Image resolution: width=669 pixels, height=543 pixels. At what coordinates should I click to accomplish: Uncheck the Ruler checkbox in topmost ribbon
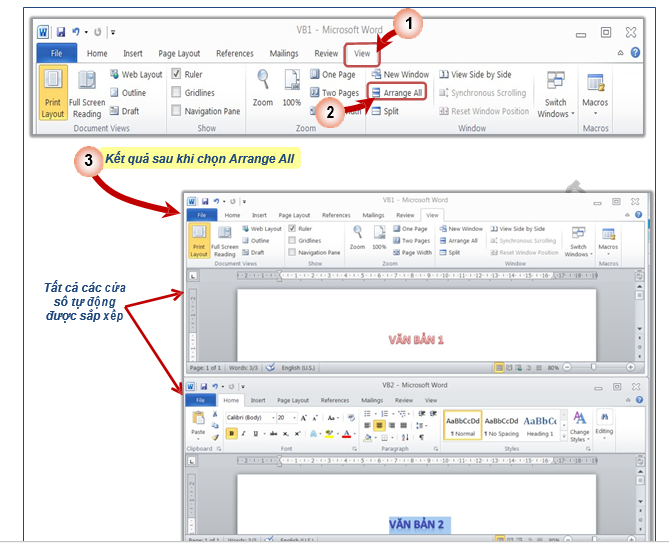(x=176, y=74)
